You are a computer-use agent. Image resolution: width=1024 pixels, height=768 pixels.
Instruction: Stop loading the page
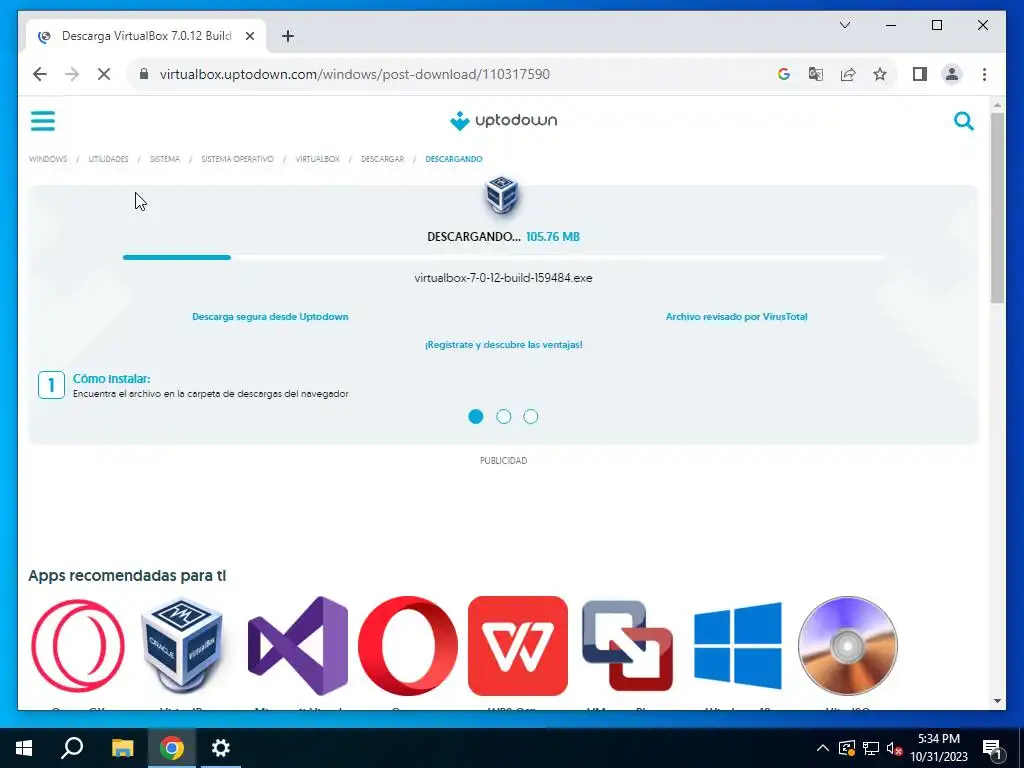104,74
